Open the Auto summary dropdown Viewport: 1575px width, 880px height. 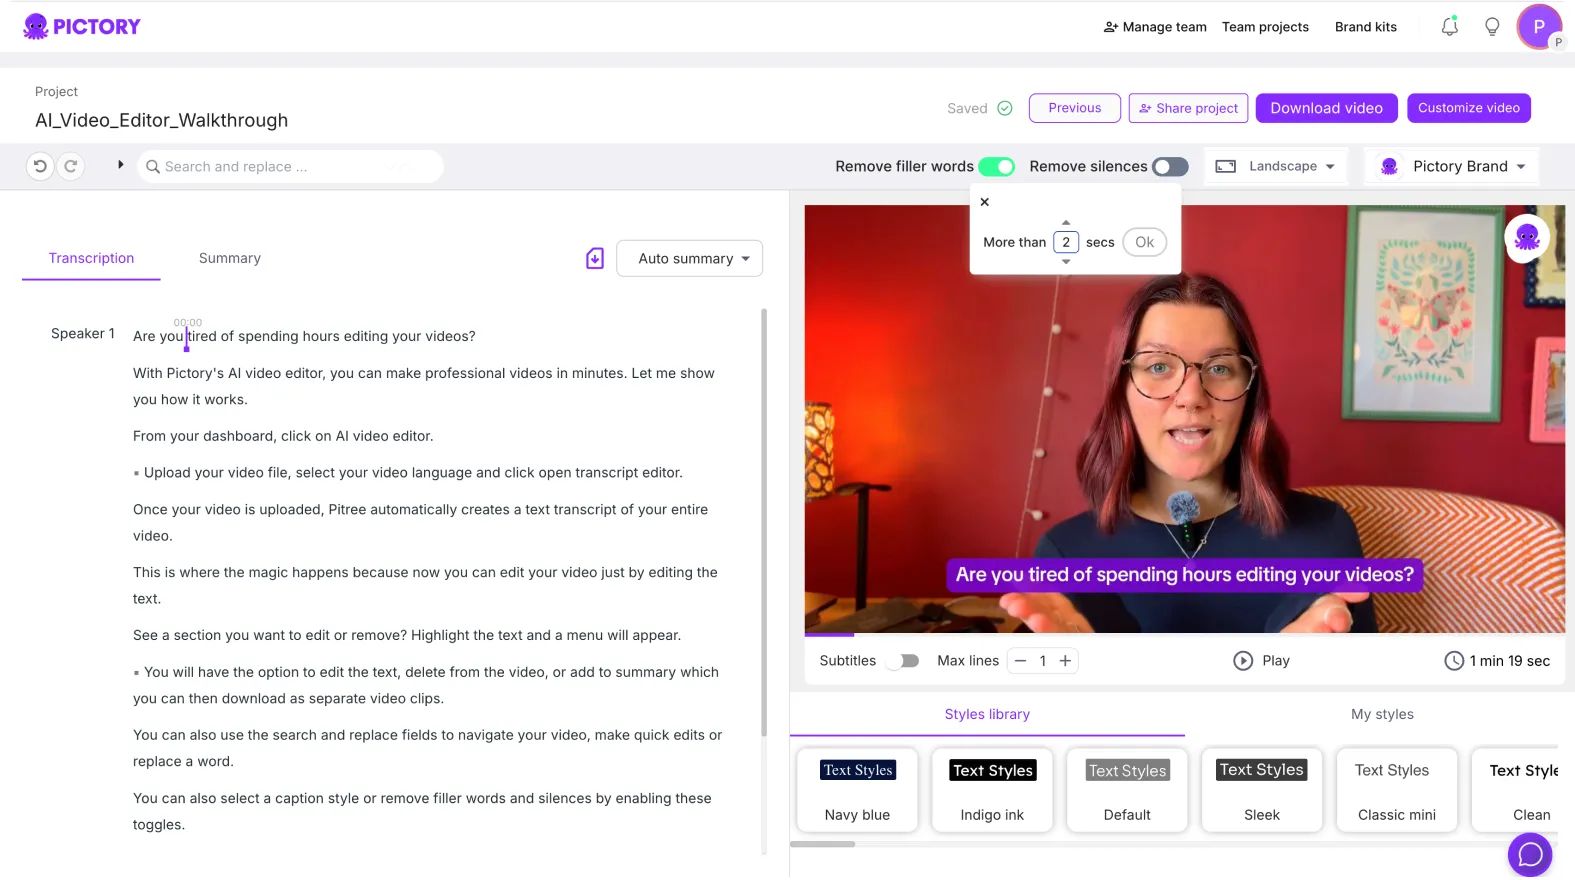click(x=689, y=259)
